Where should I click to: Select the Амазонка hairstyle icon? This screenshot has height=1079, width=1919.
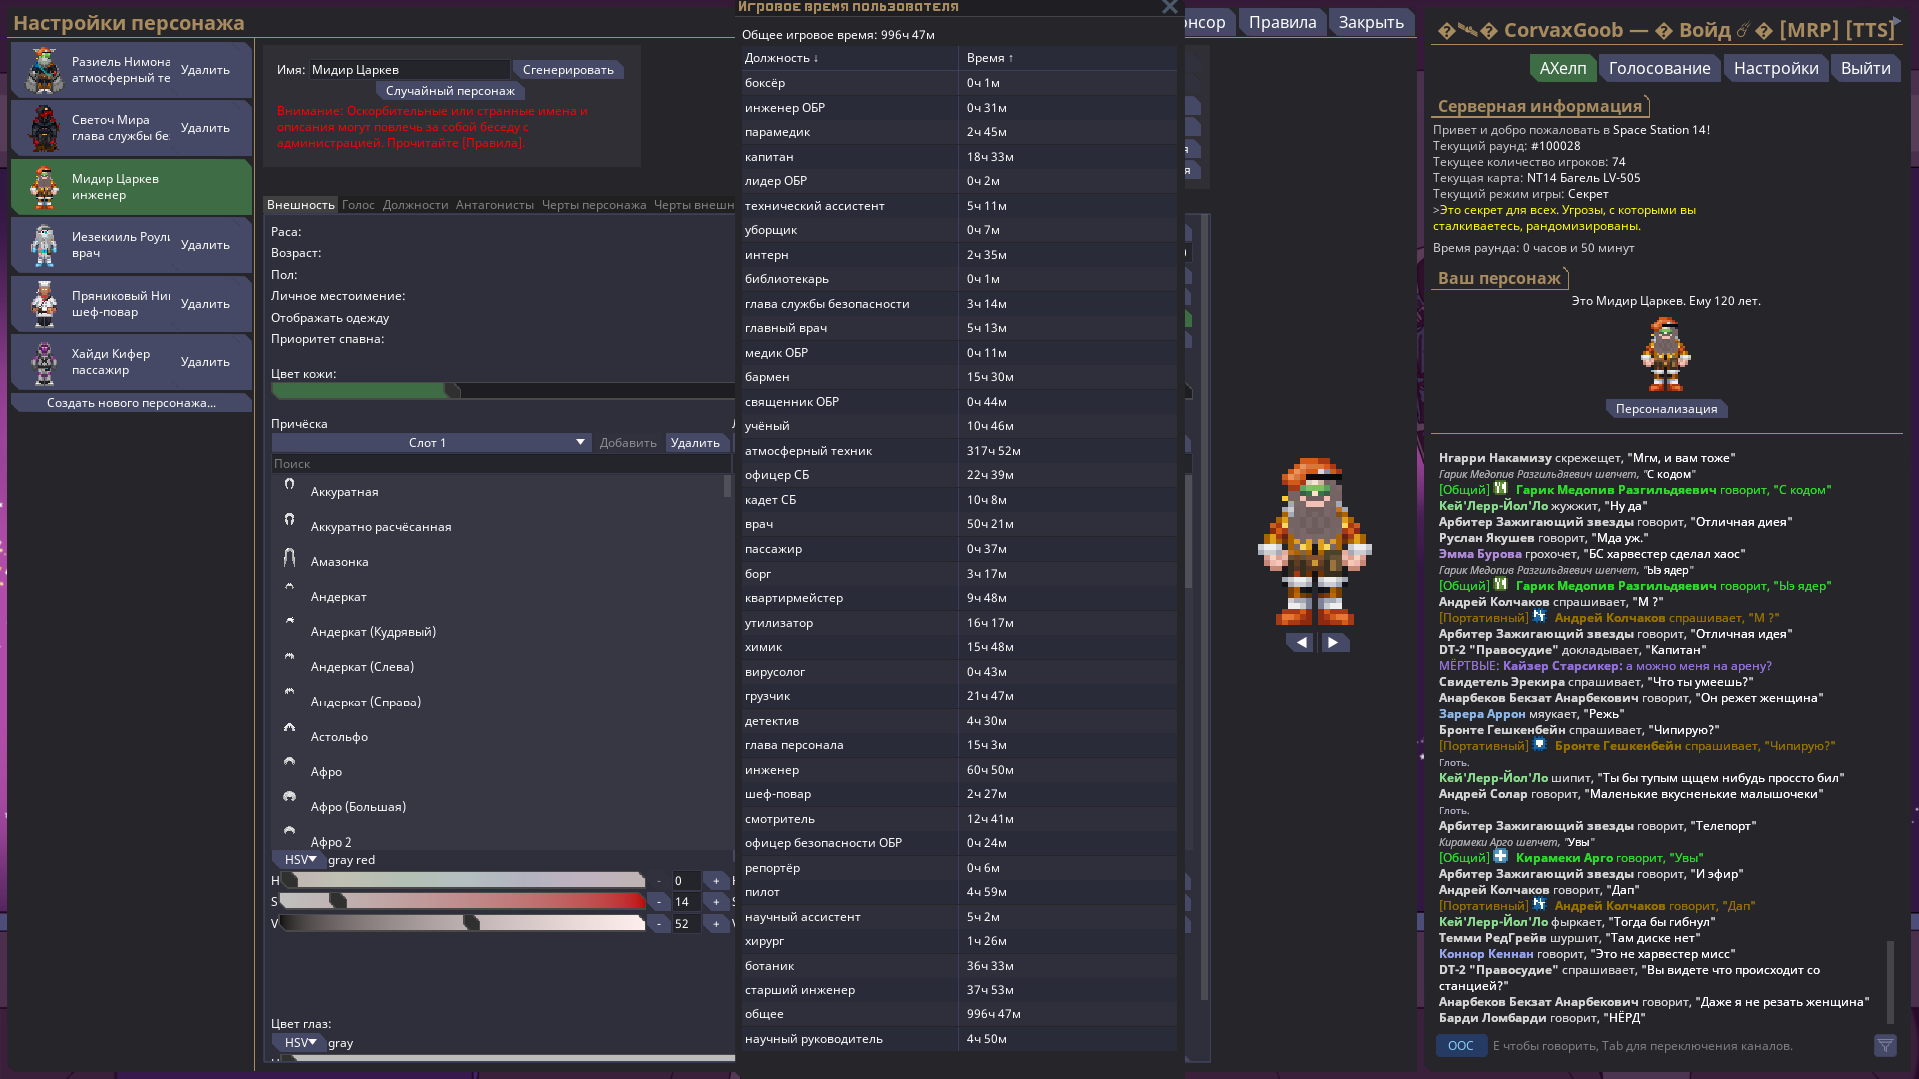point(289,558)
